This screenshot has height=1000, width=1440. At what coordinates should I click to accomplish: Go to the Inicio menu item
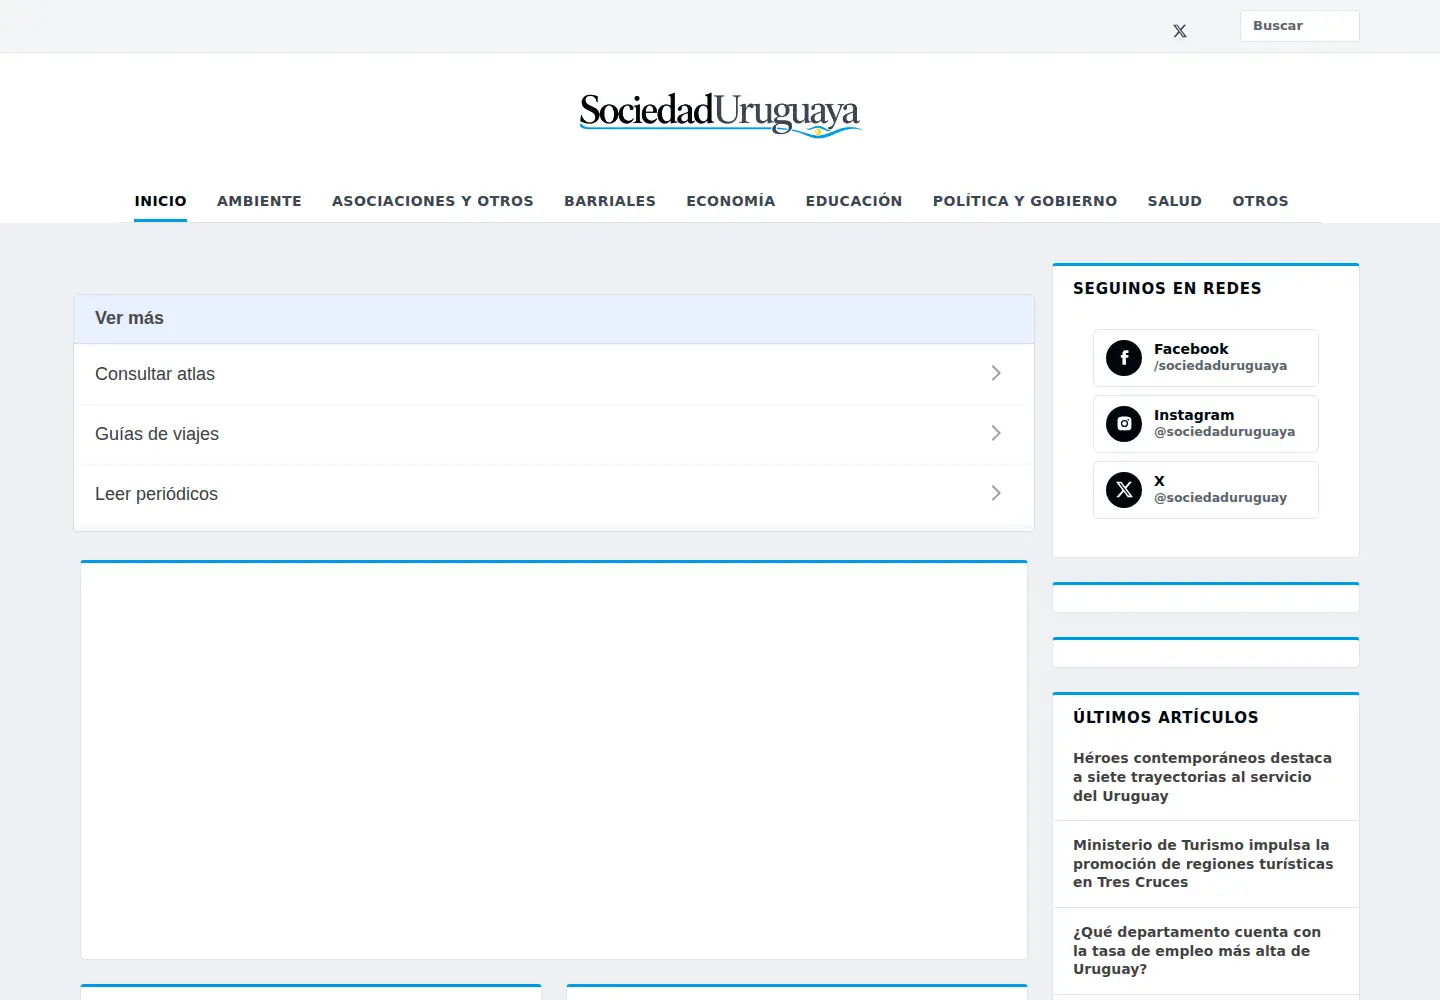(x=161, y=201)
